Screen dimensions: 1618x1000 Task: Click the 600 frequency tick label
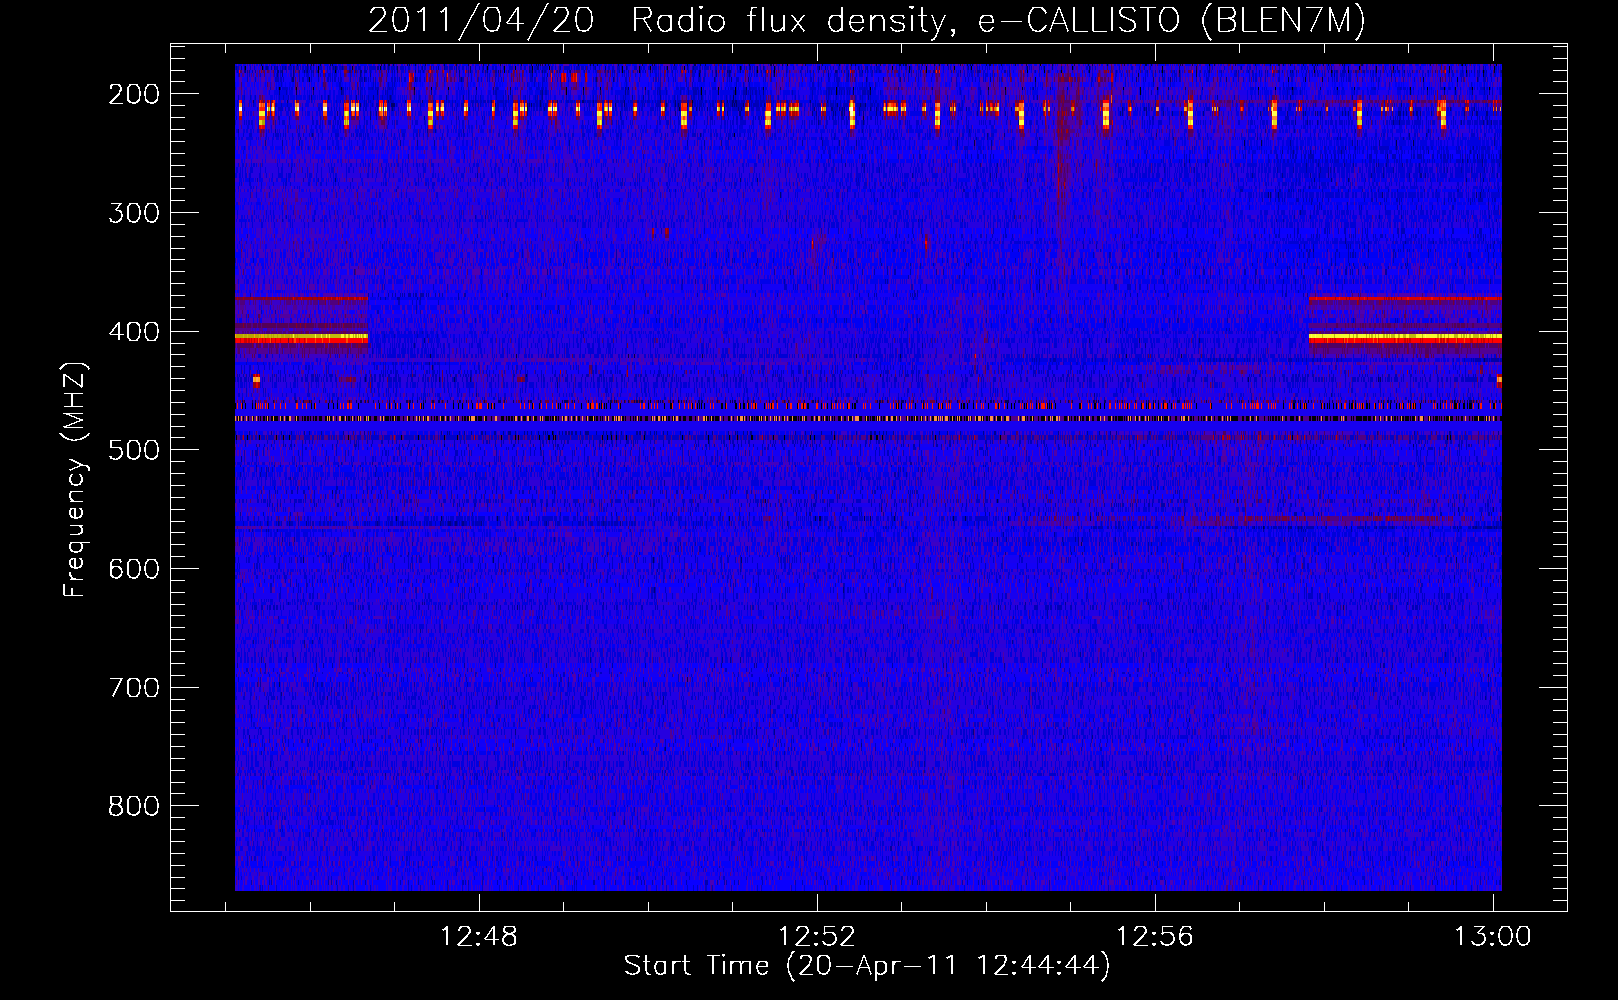click(134, 569)
